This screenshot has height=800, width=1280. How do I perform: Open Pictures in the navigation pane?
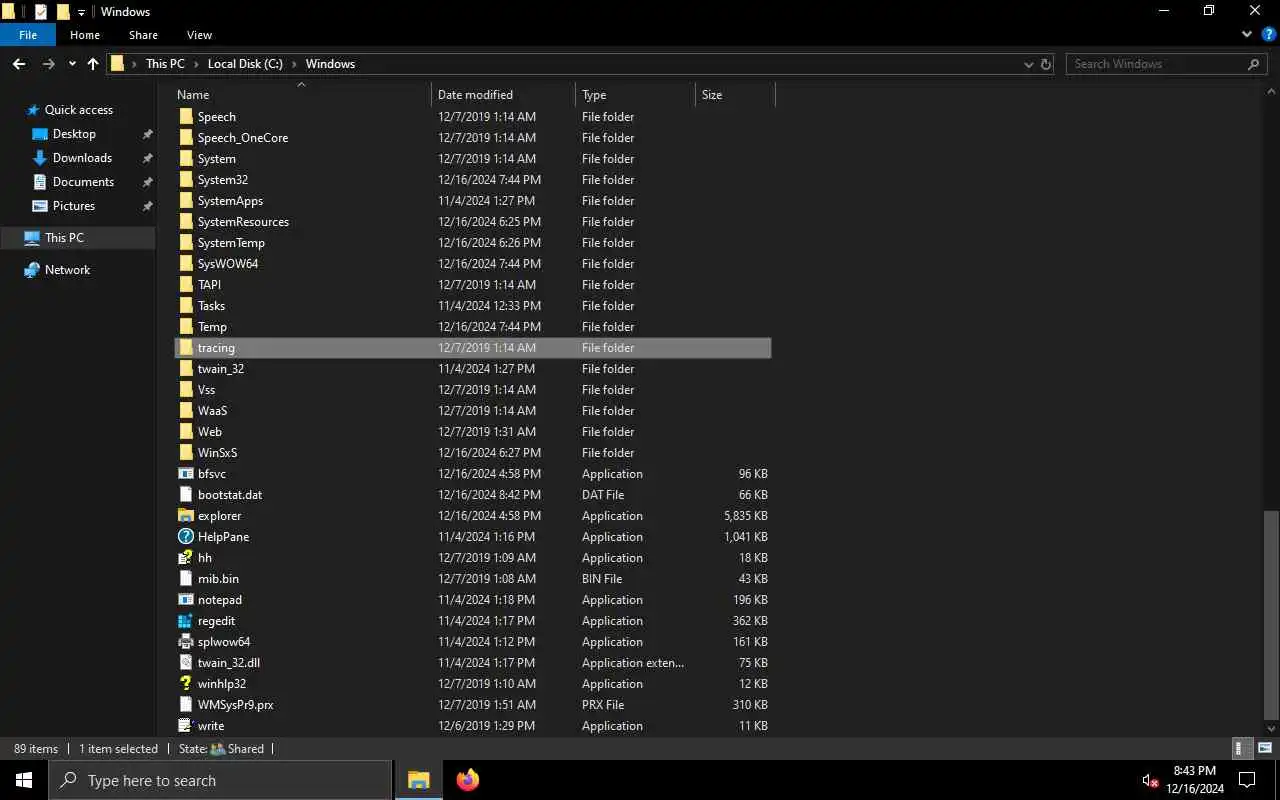[73, 206]
